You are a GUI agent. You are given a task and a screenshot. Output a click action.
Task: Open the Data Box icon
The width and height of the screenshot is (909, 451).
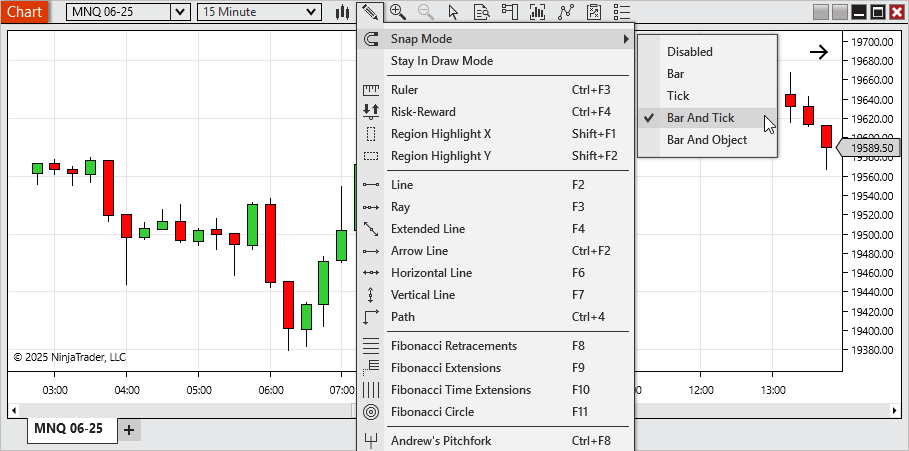(481, 12)
